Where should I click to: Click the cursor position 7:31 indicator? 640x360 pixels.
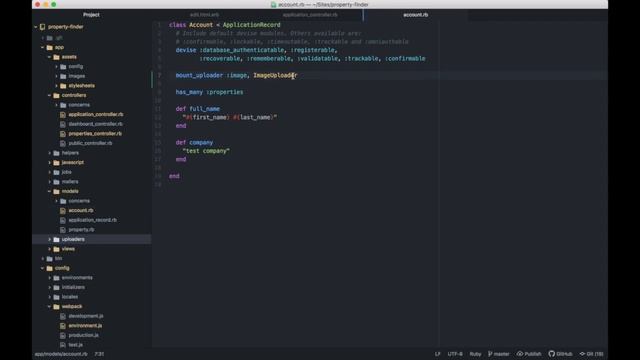point(99,354)
